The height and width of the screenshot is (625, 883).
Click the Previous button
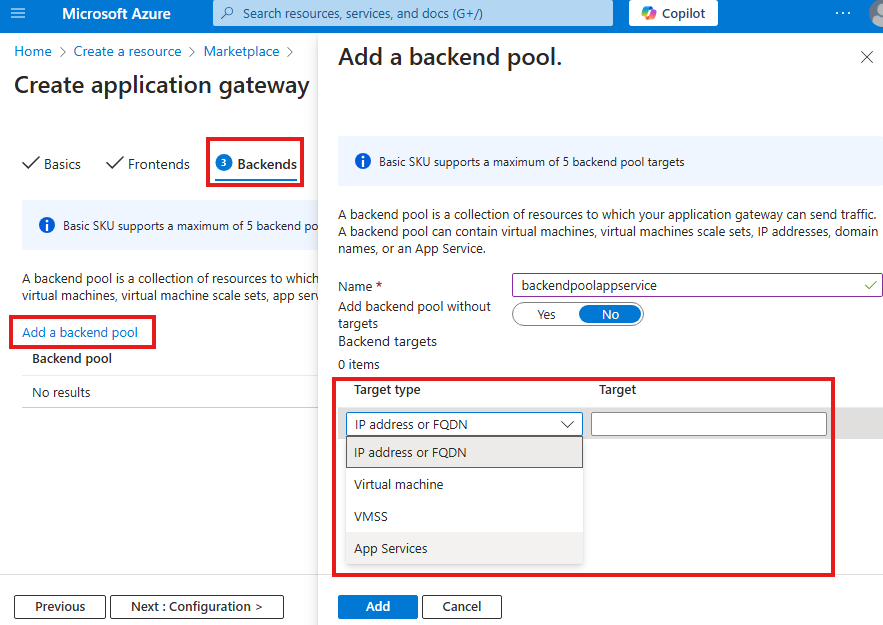click(x=60, y=606)
